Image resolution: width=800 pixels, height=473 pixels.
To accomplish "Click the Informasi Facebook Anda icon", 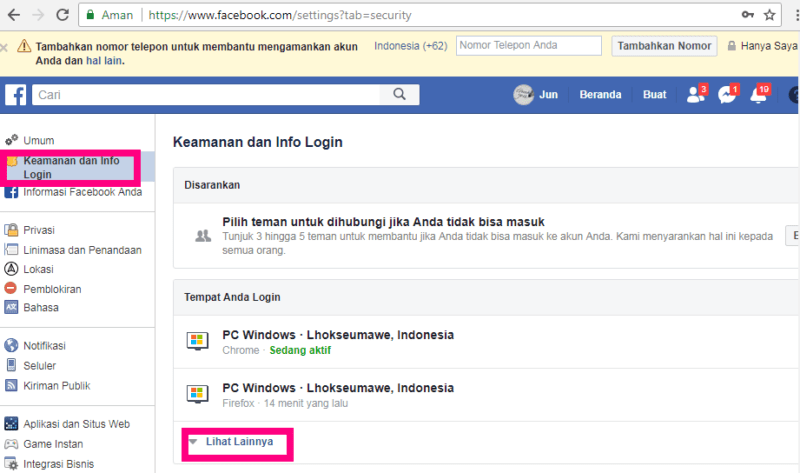I will coord(11,192).
